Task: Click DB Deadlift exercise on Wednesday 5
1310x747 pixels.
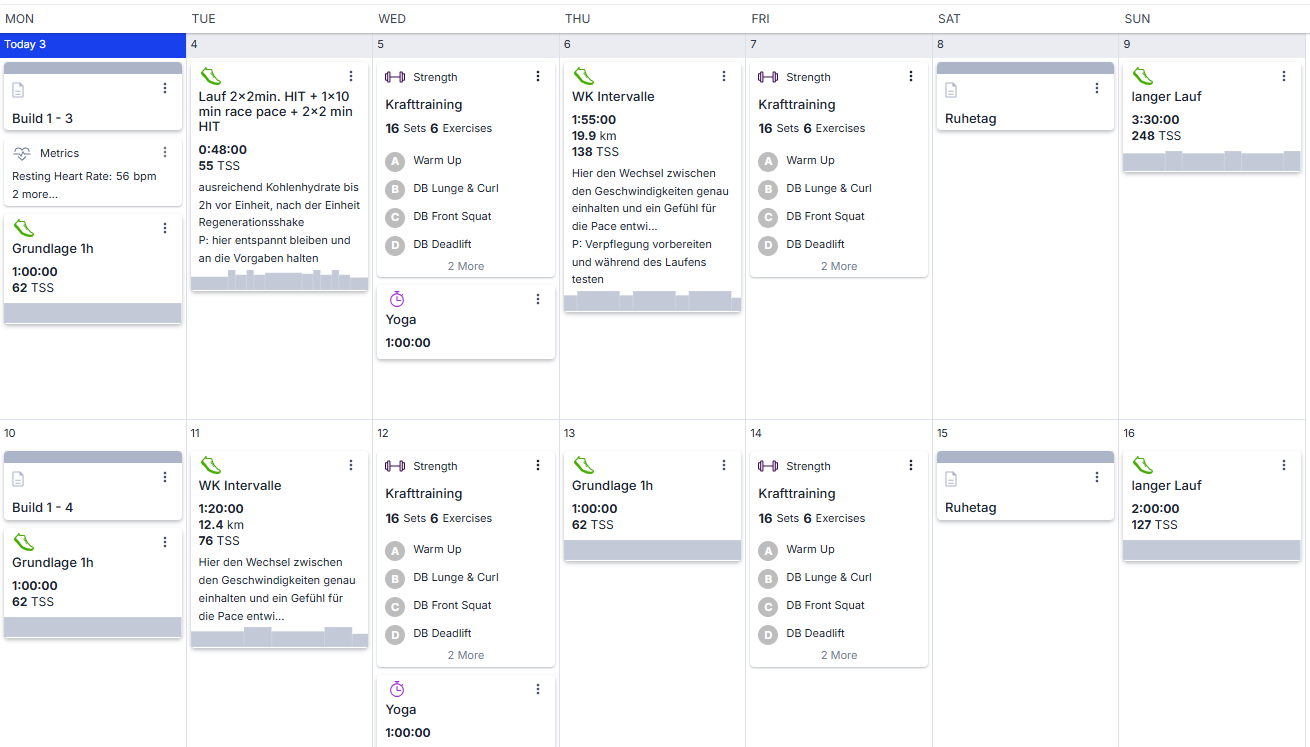Action: click(442, 244)
